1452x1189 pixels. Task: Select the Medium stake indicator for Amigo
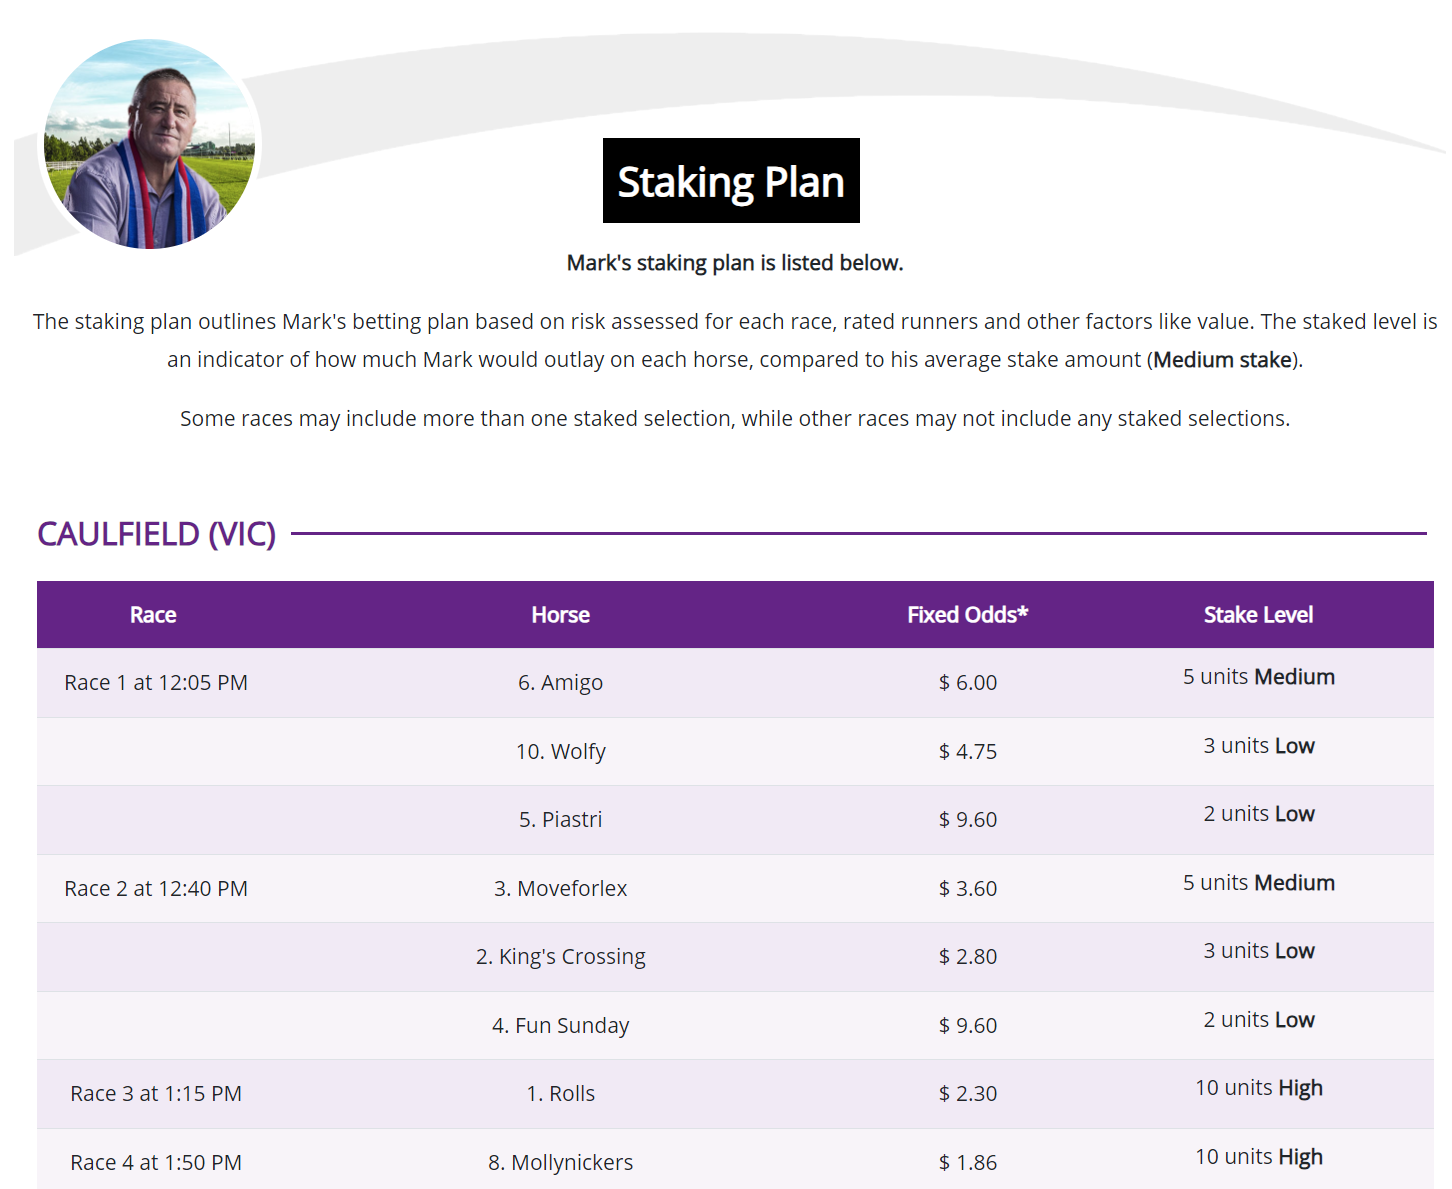pyautogui.click(x=1258, y=676)
